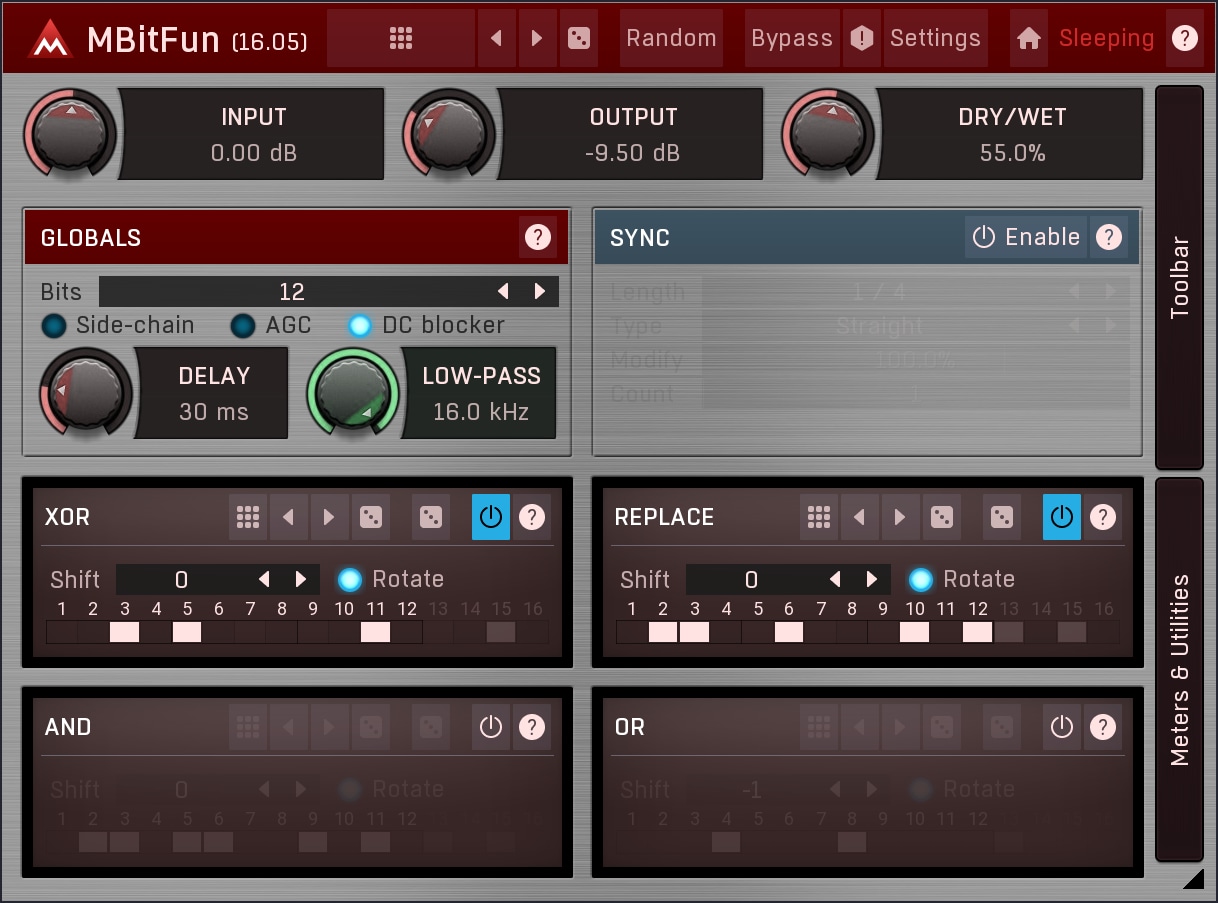The height and width of the screenshot is (903, 1218).
Task: Turn on the Side-chain option
Action: click(53, 325)
